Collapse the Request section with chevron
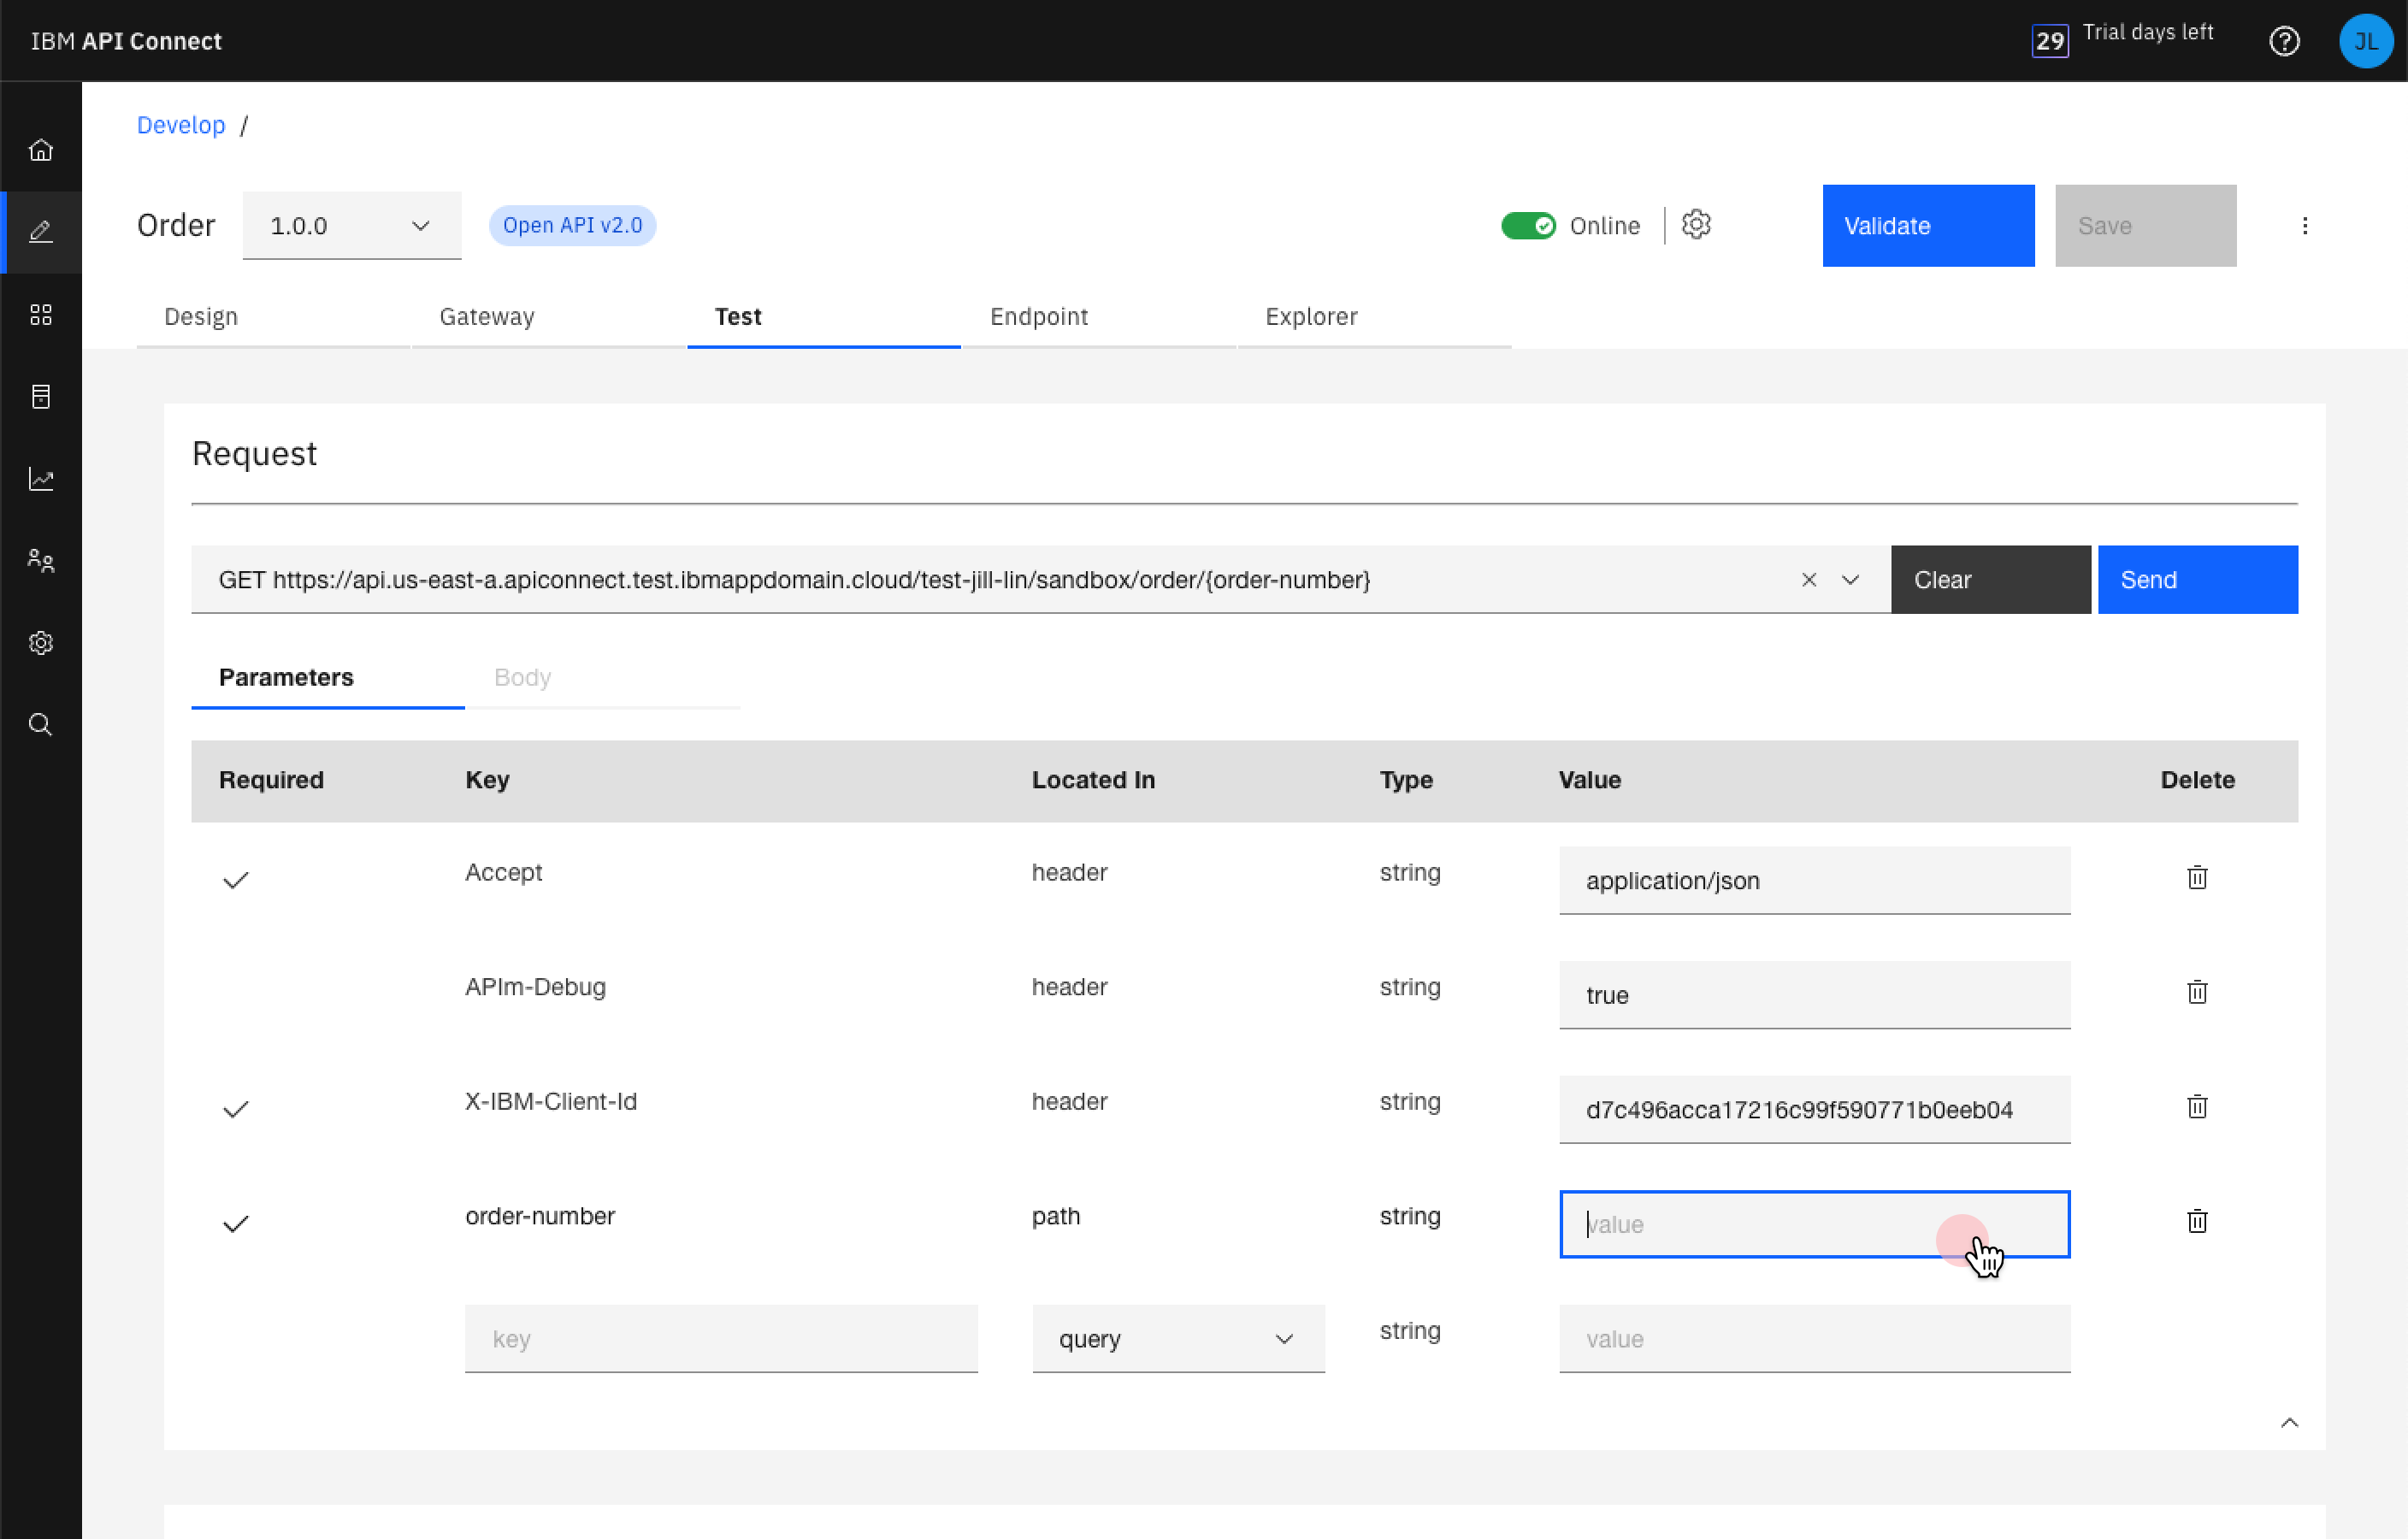This screenshot has height=1539, width=2408. 2289,1423
